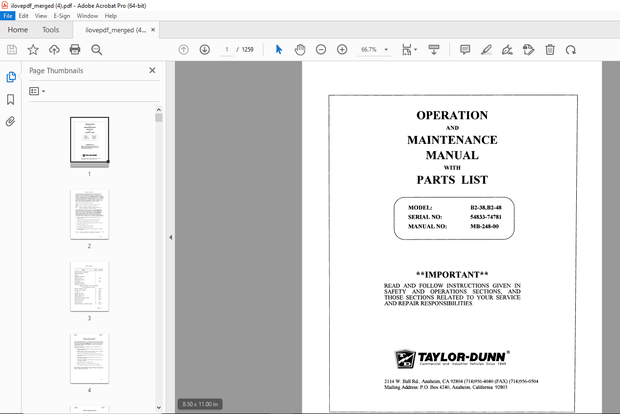Open the E-Sign menu

62,16
